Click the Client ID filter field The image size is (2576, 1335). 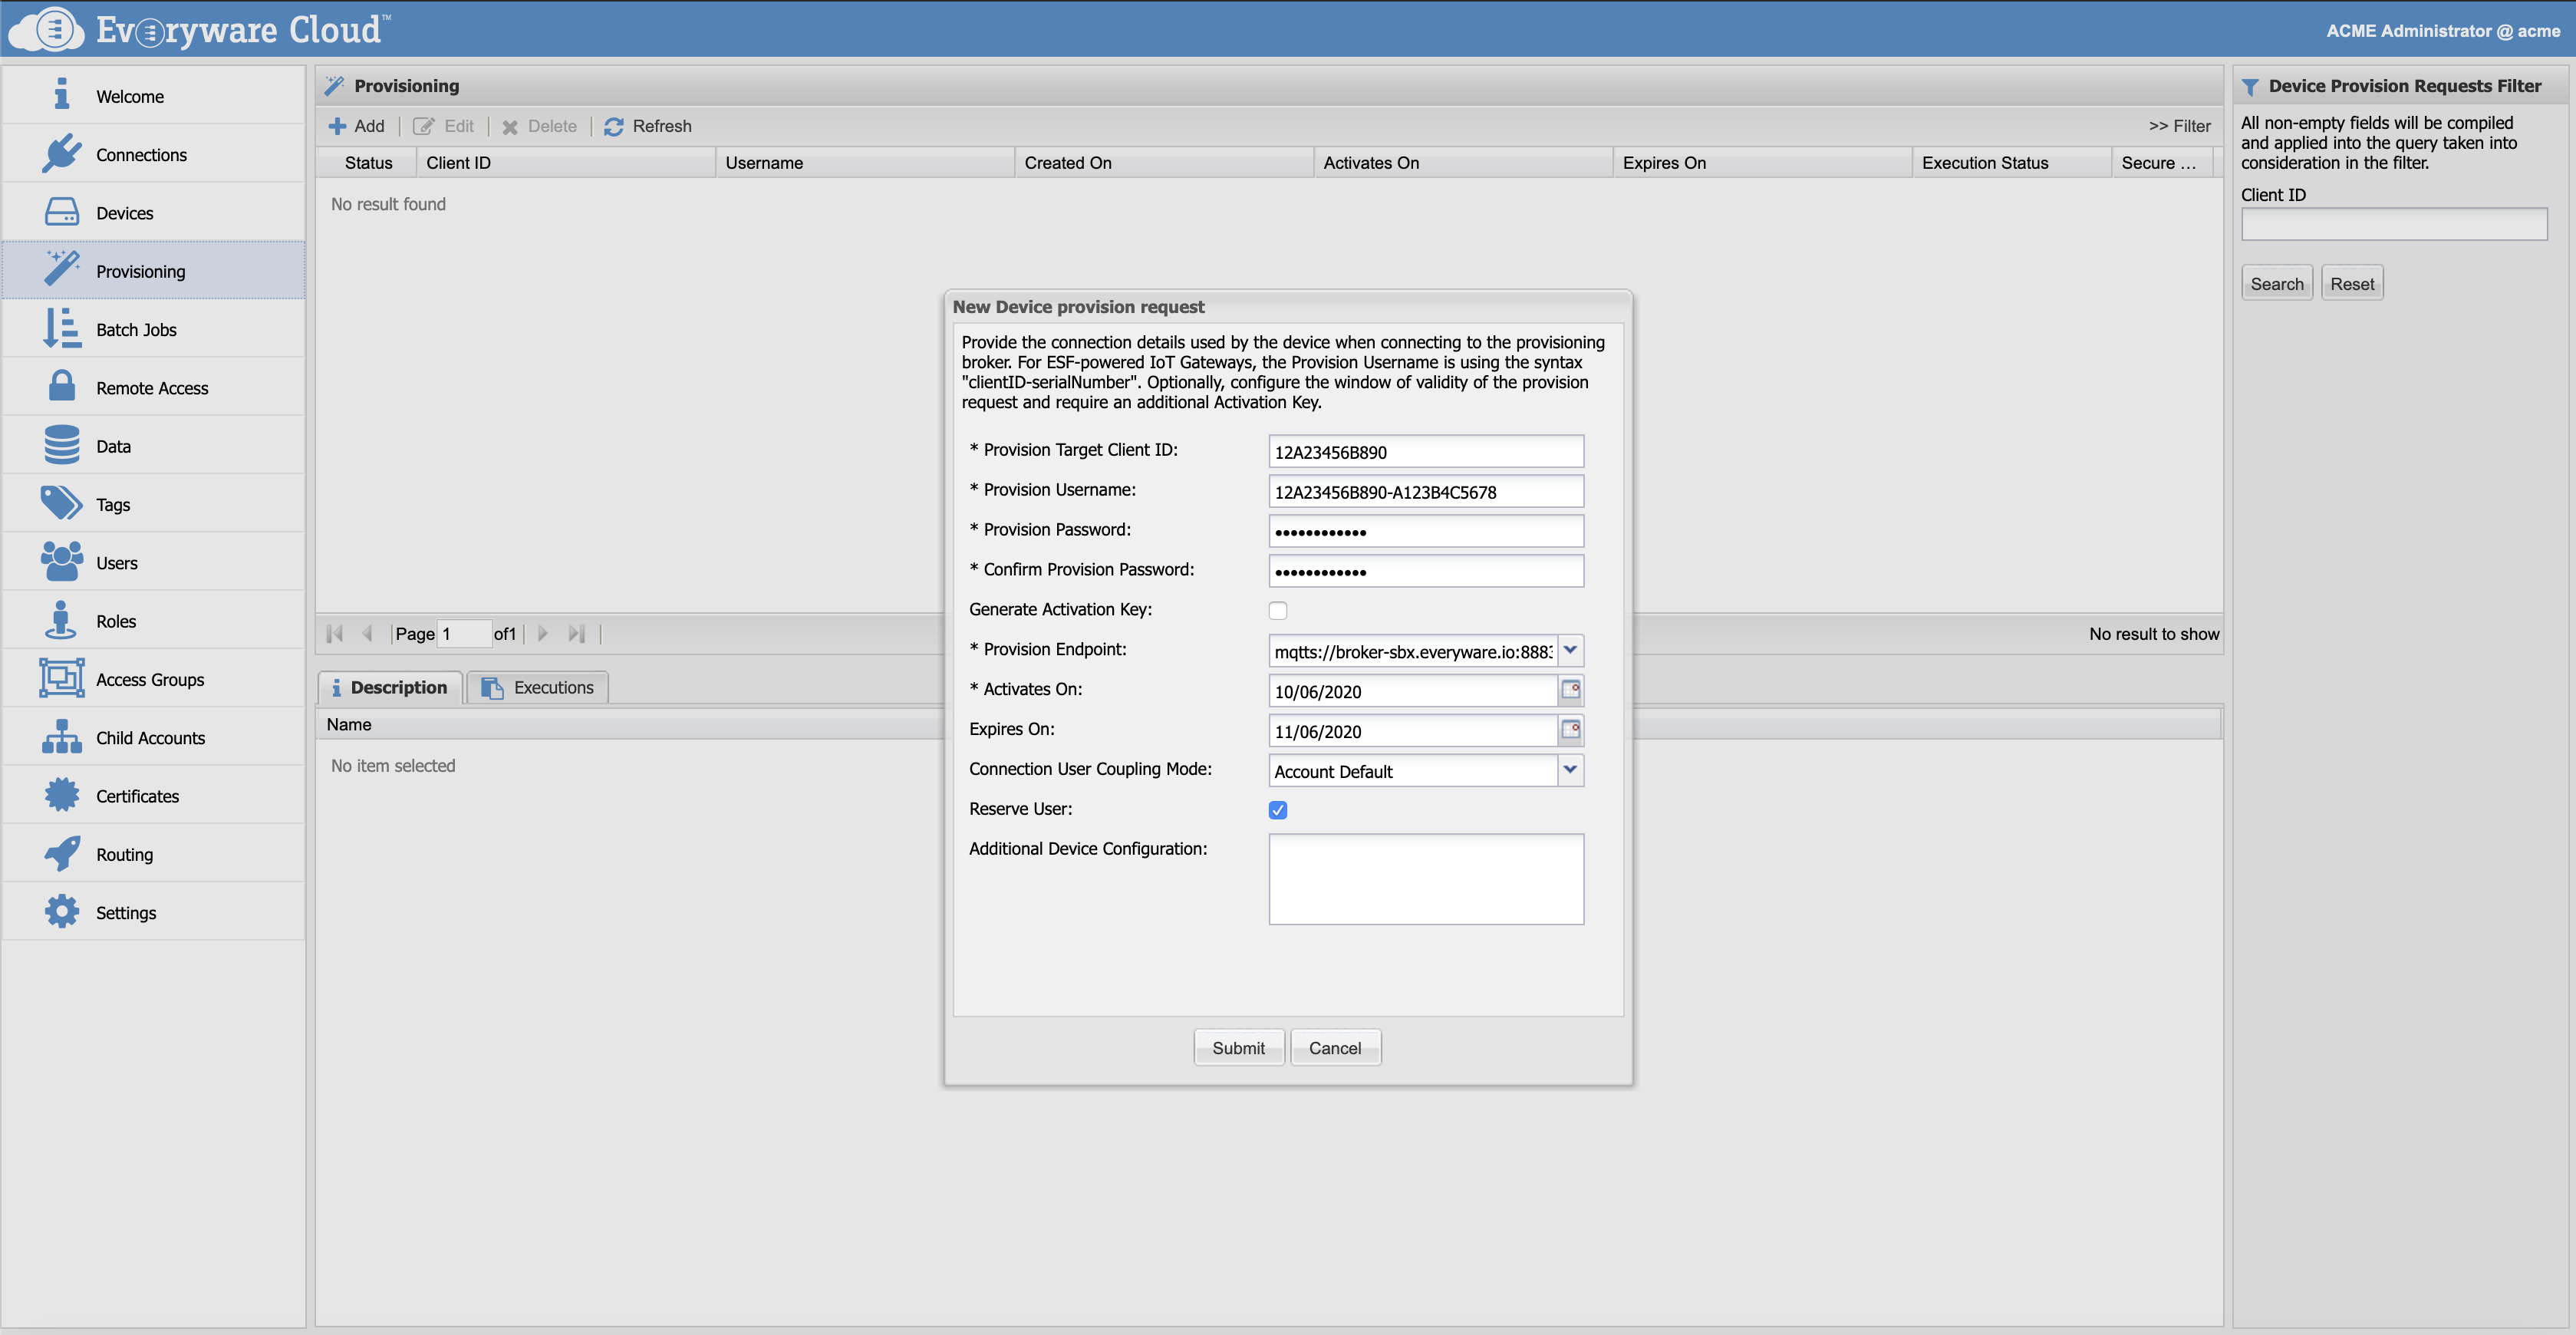tap(2393, 224)
